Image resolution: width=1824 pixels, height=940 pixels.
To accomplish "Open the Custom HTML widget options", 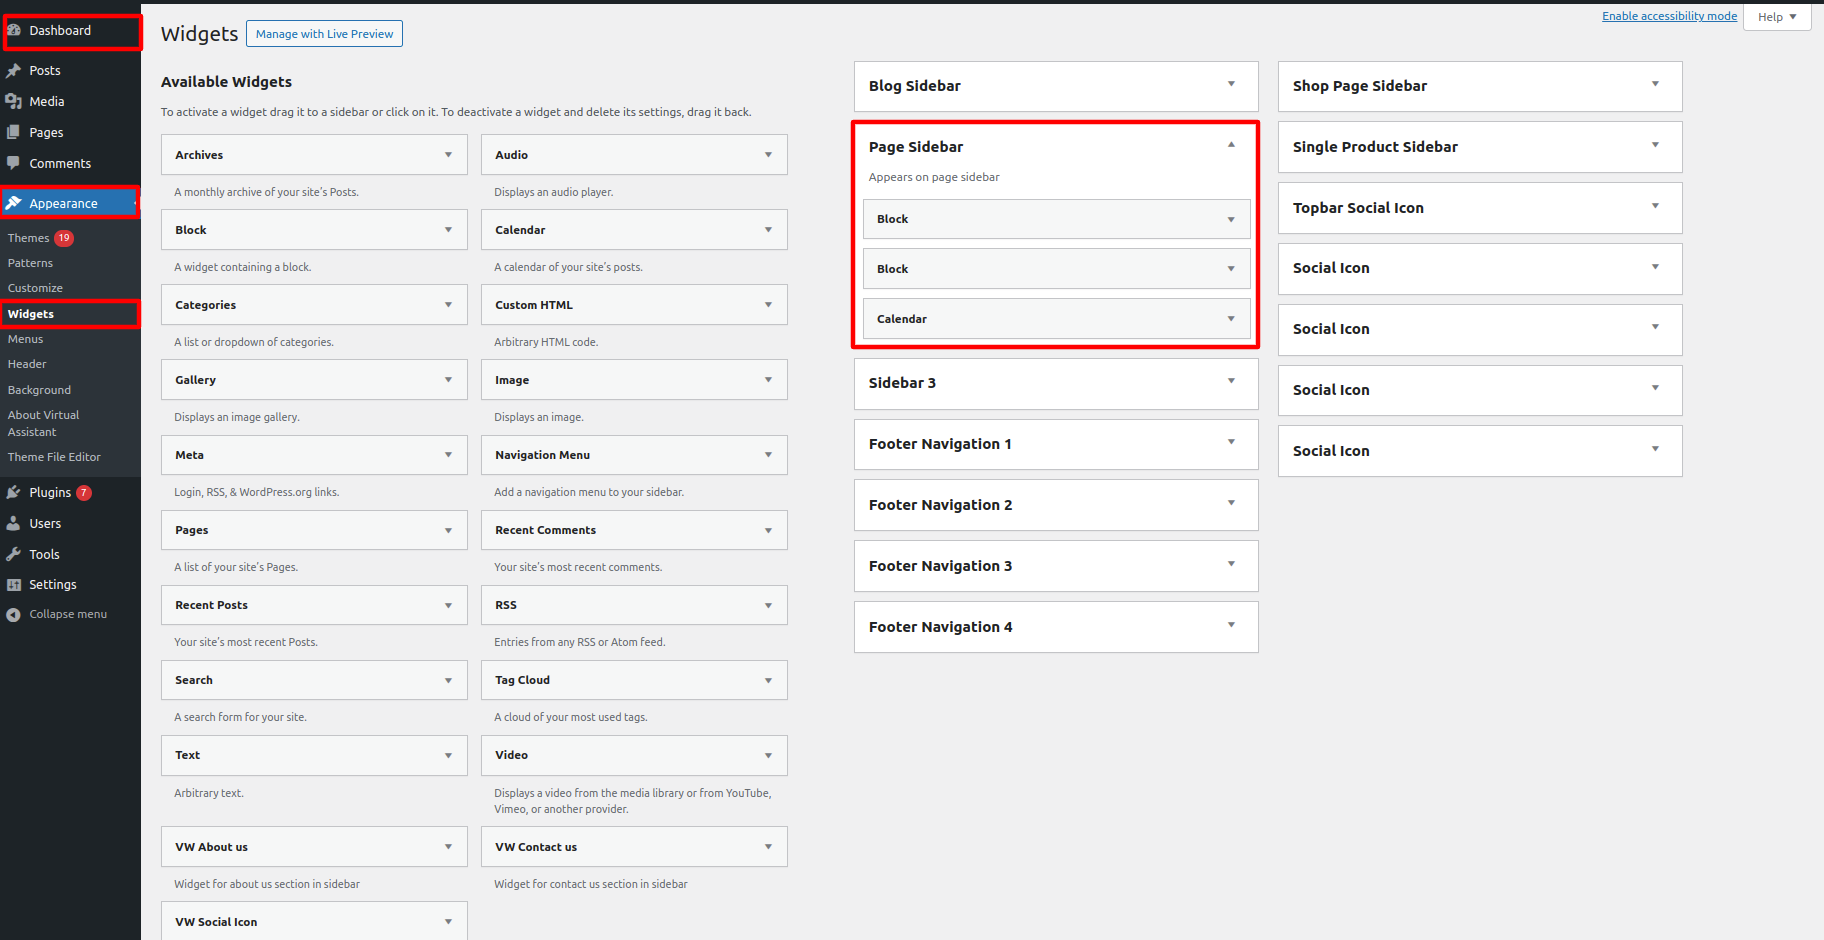I will point(768,305).
